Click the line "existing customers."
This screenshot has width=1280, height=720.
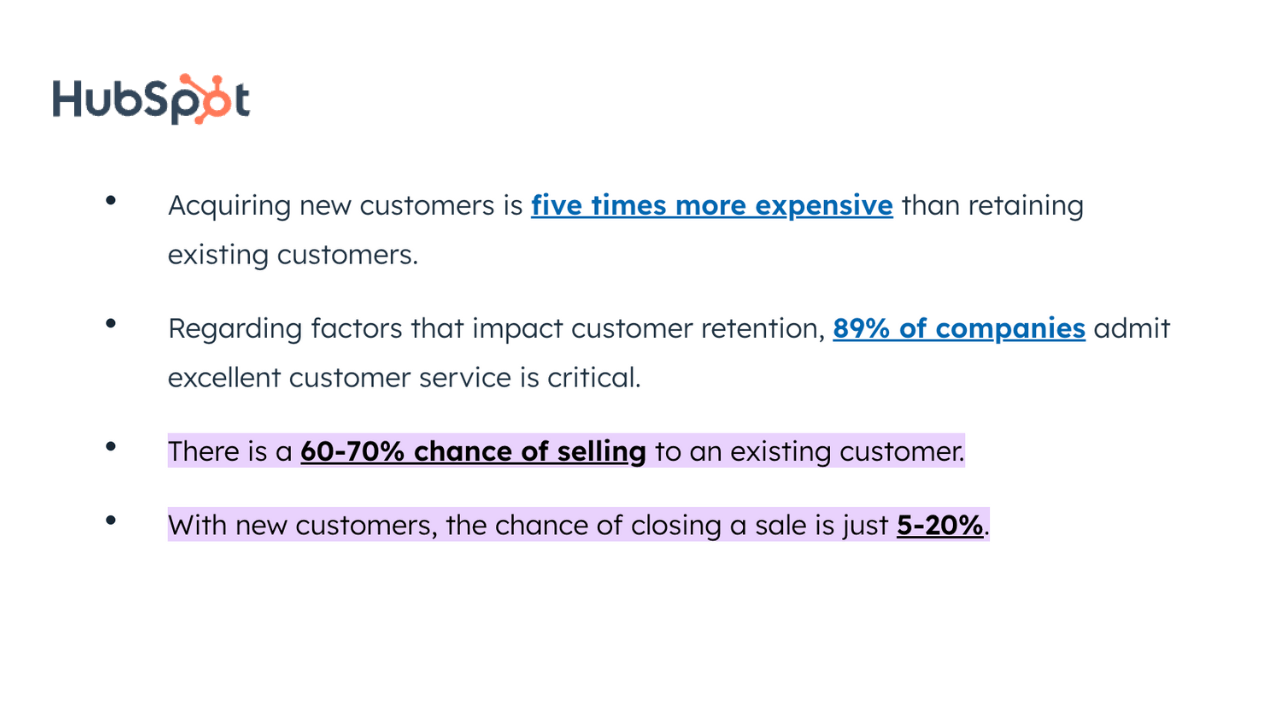coord(293,255)
